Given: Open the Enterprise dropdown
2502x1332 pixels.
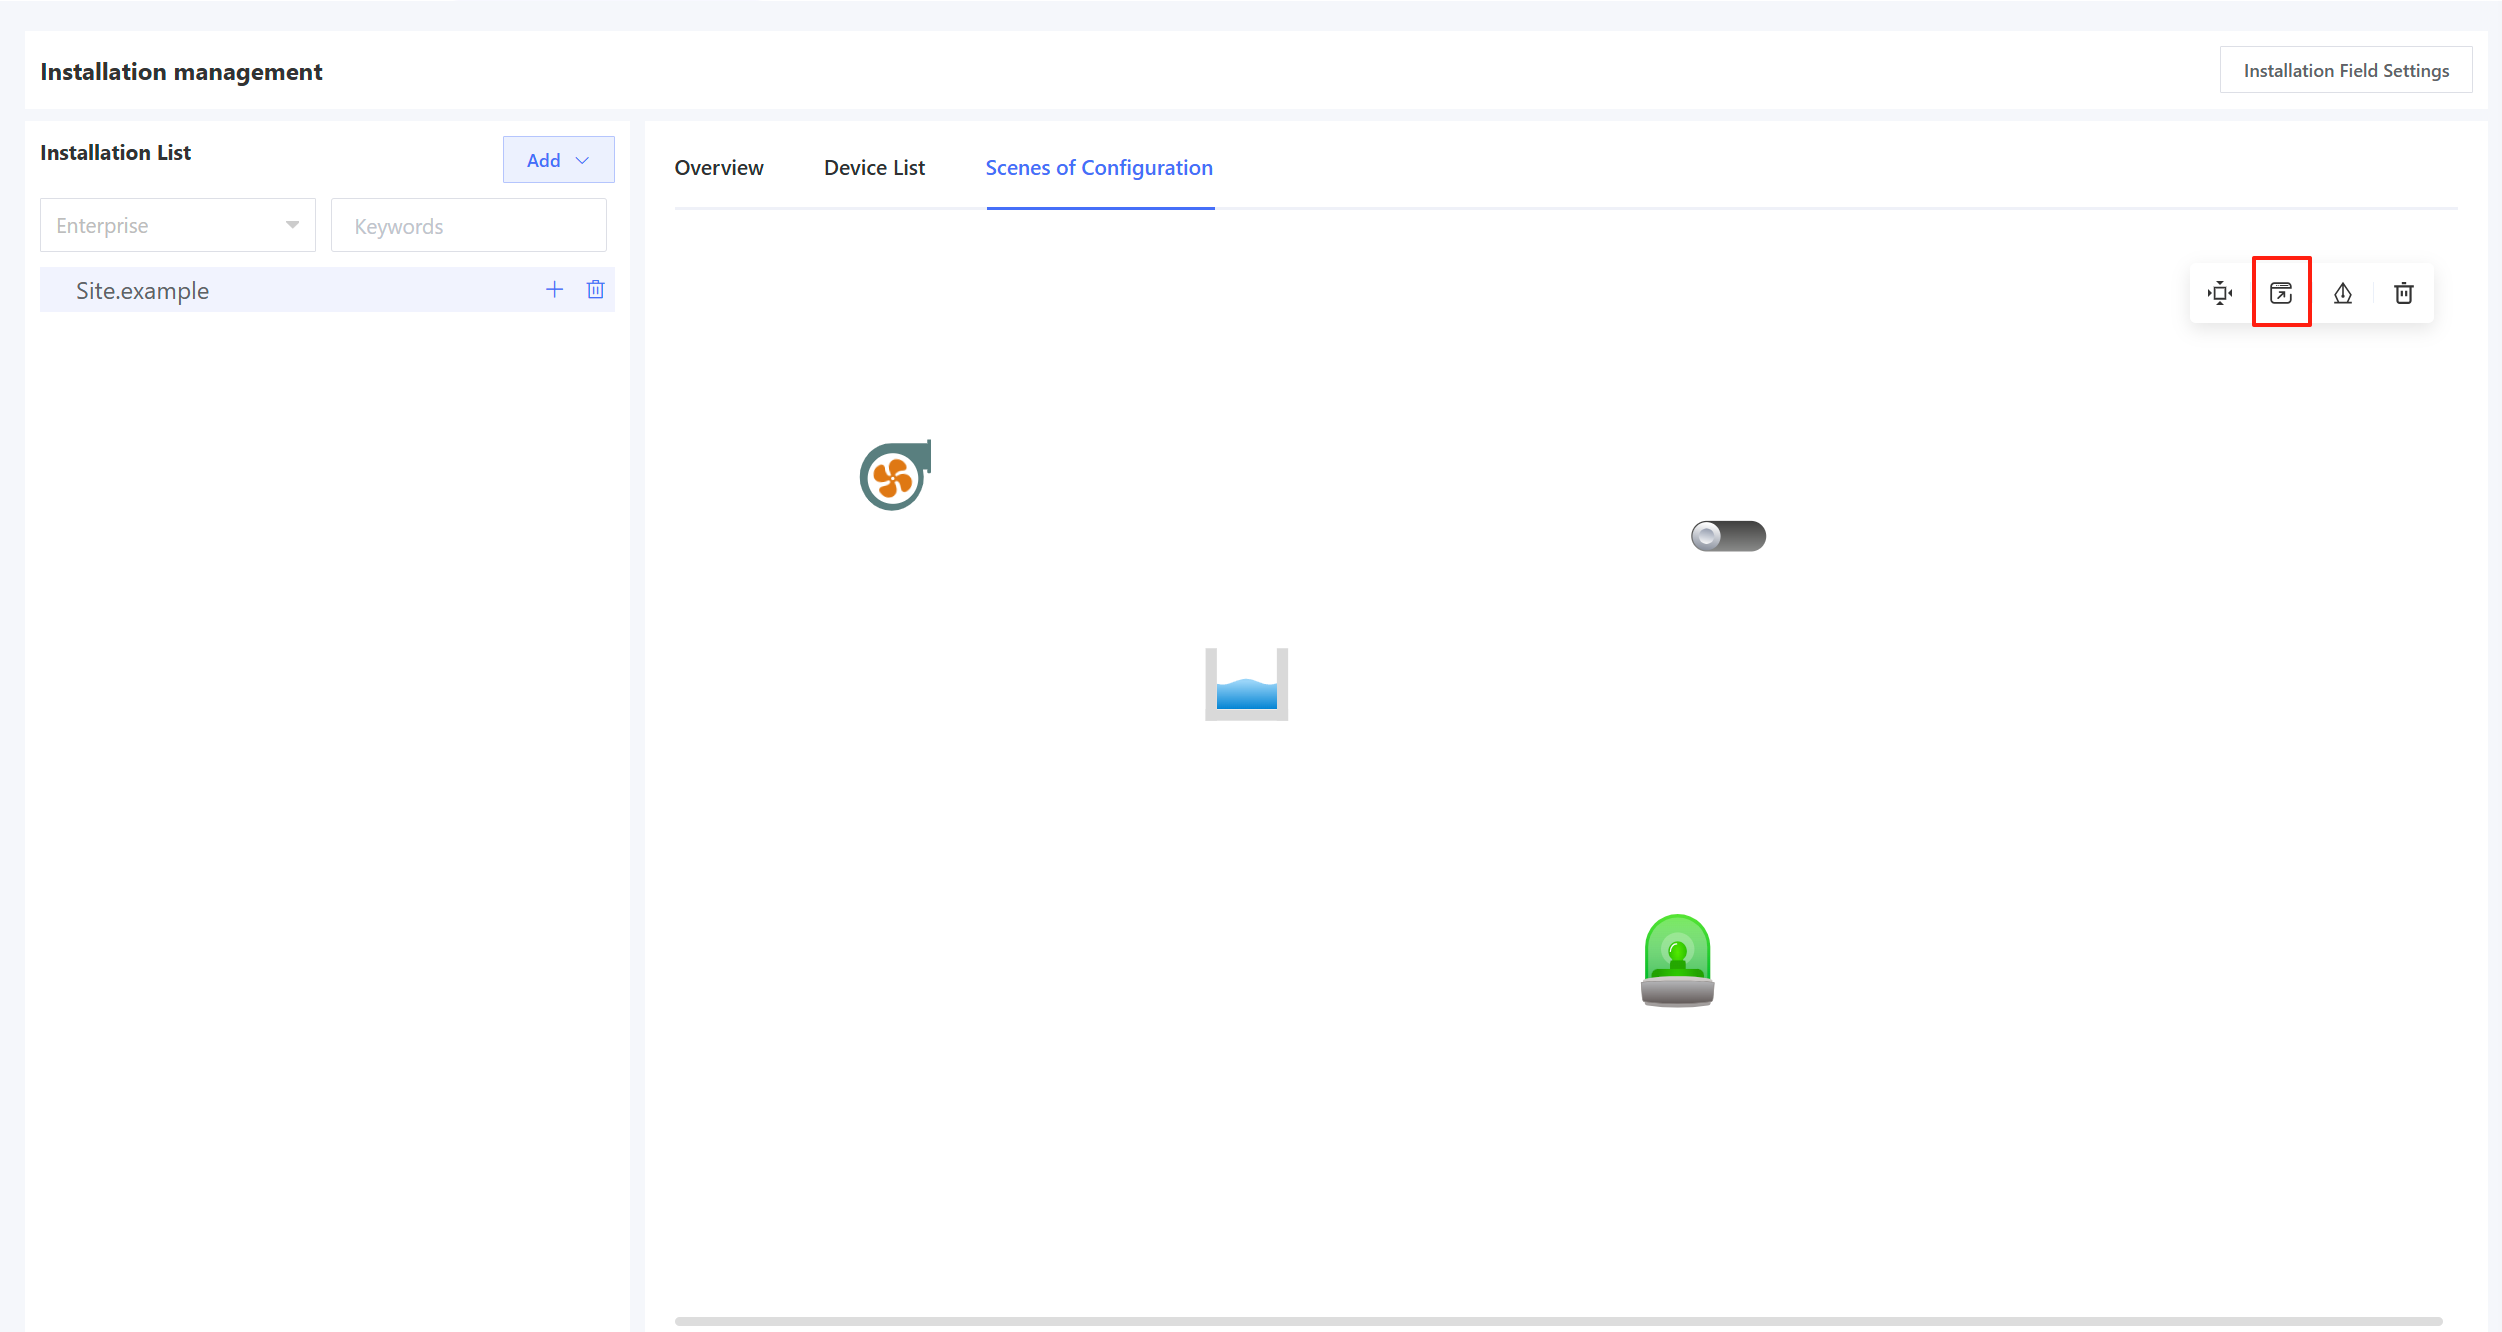Looking at the screenshot, I should pyautogui.click(x=178, y=226).
